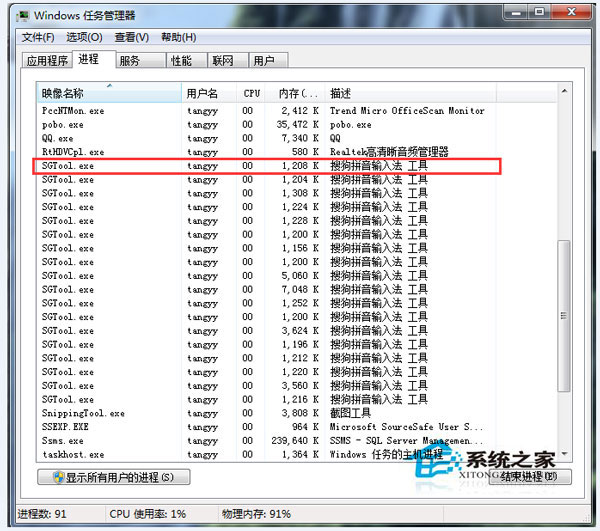This screenshot has width=600, height=531.
Task: Select SGTool.exe row with 1,204 K
Action: tap(267, 180)
